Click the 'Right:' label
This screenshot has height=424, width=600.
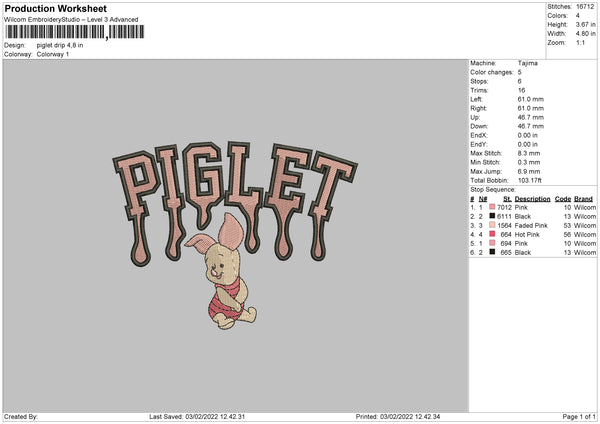478,108
